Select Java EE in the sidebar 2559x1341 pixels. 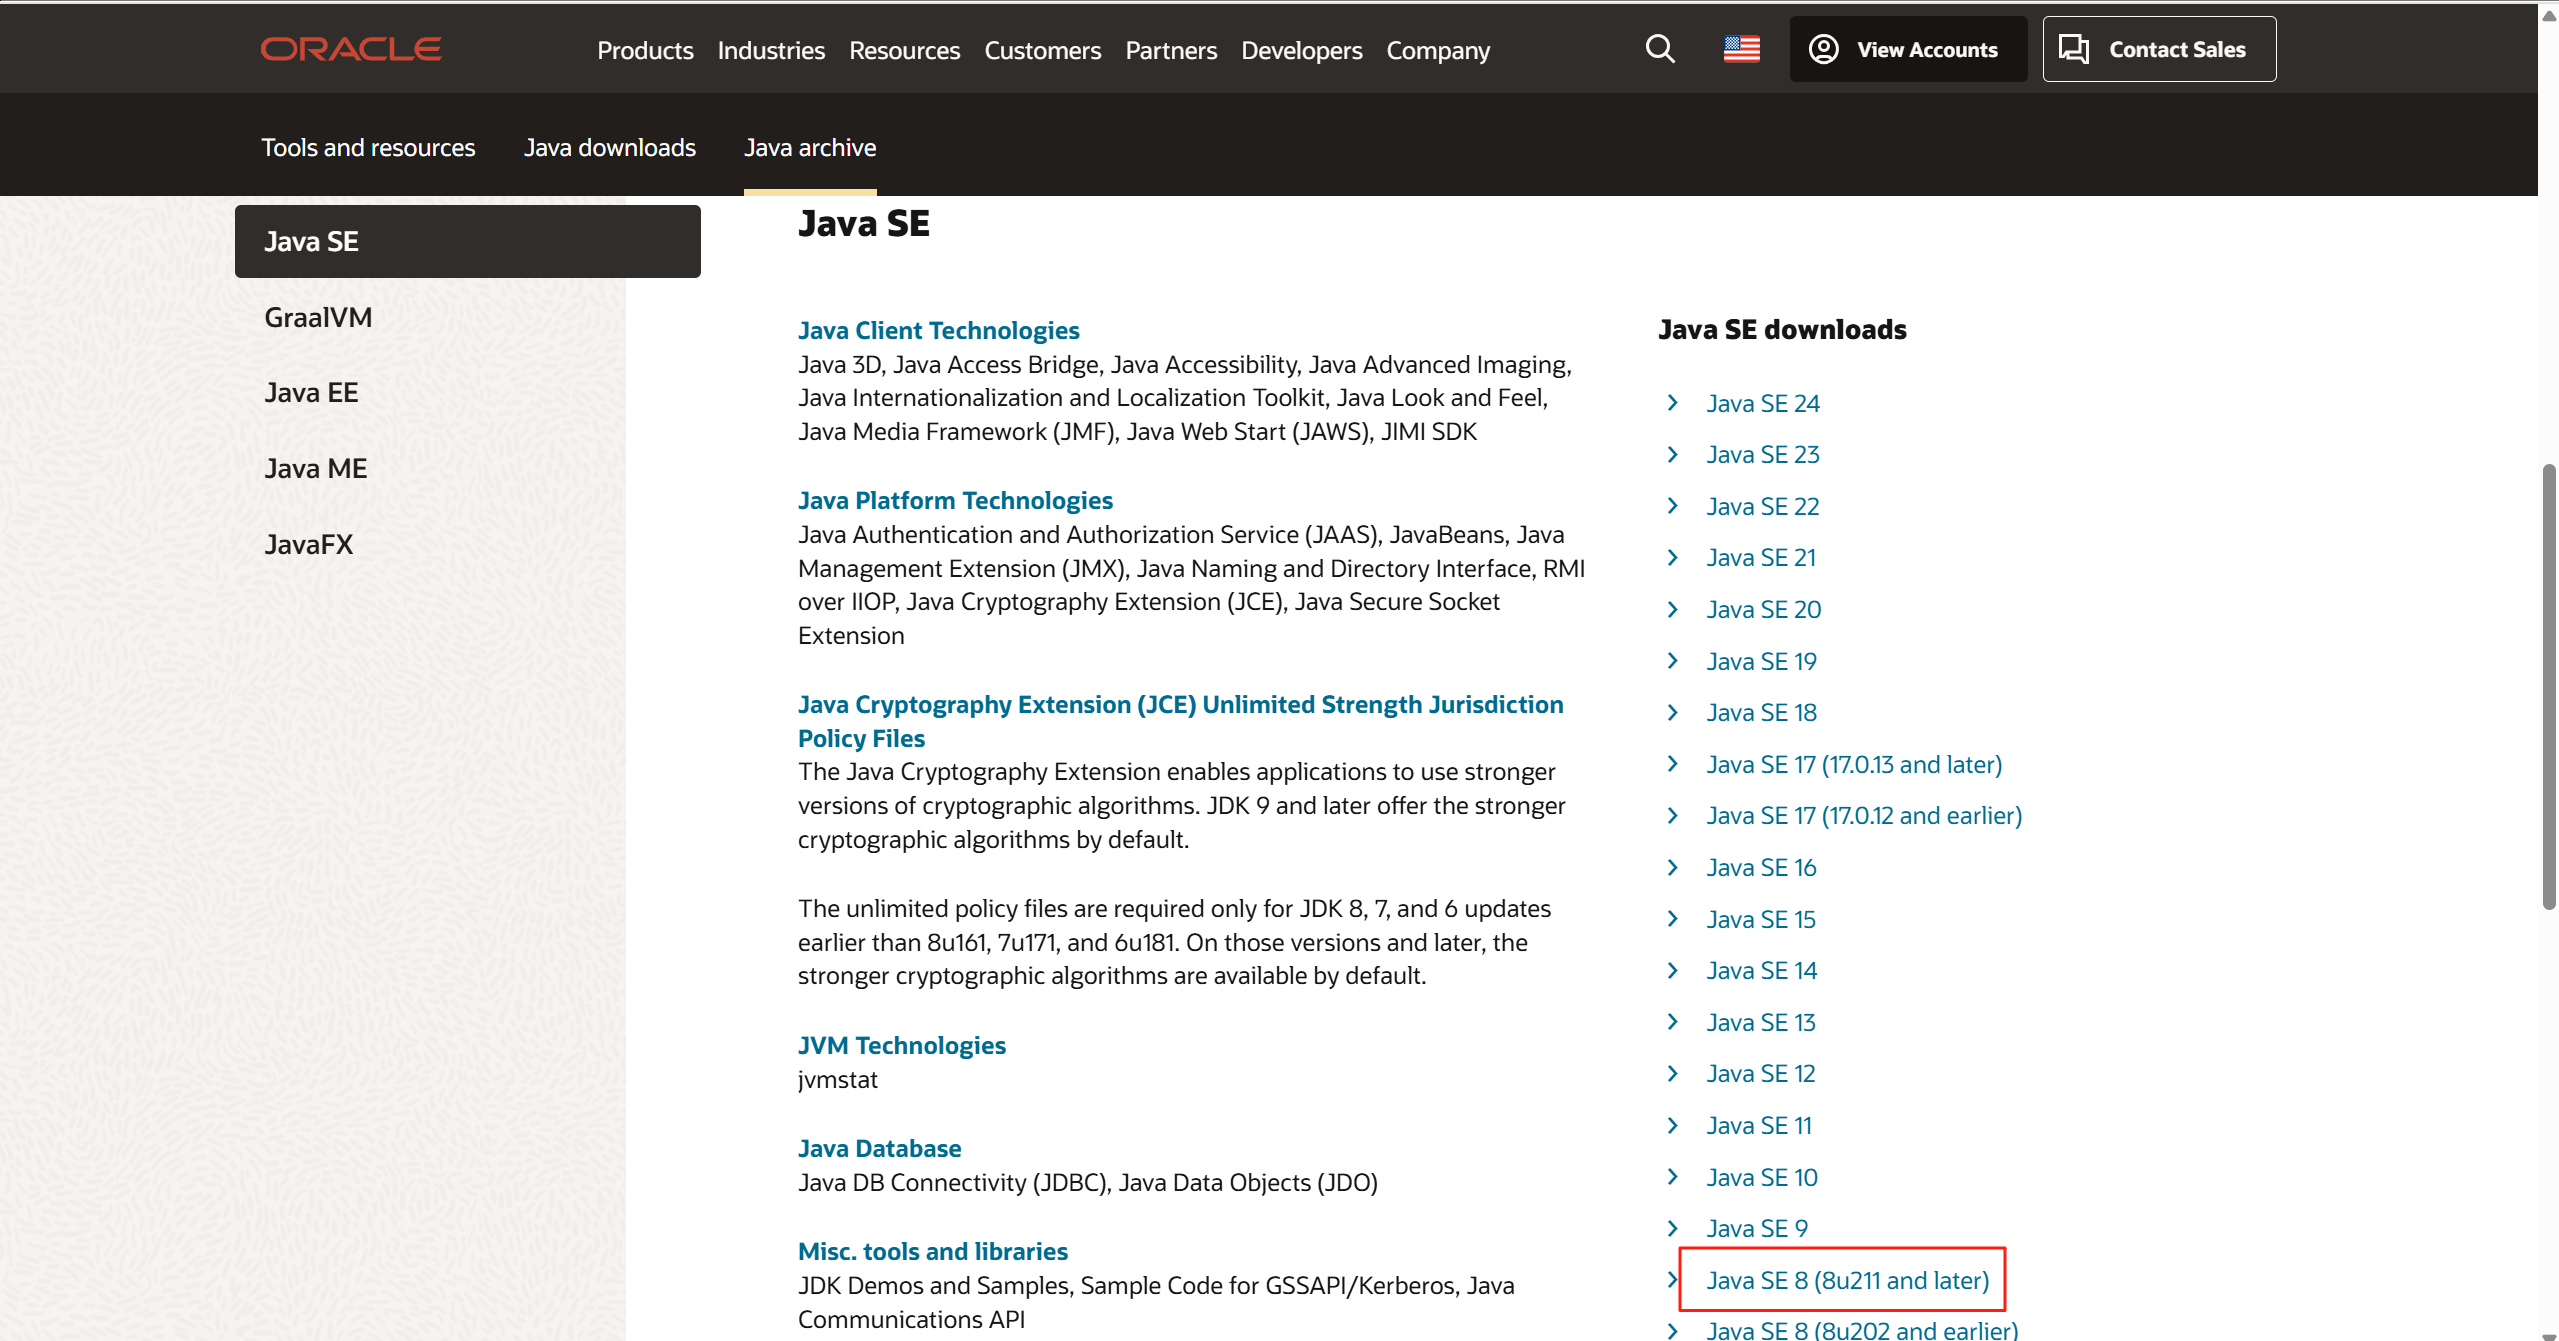(x=311, y=392)
